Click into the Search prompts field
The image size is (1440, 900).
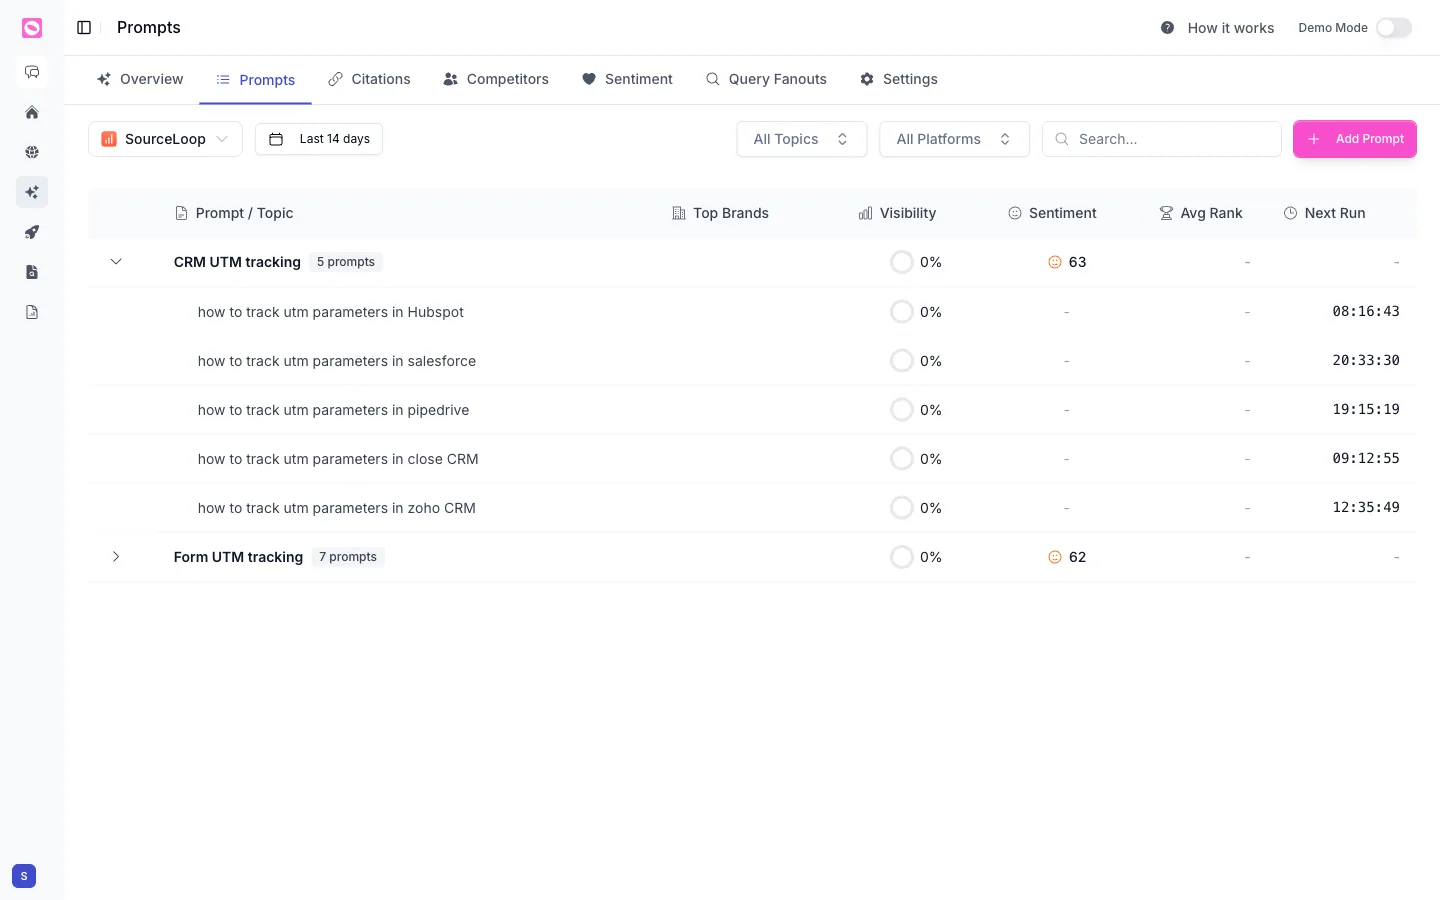(x=1162, y=139)
